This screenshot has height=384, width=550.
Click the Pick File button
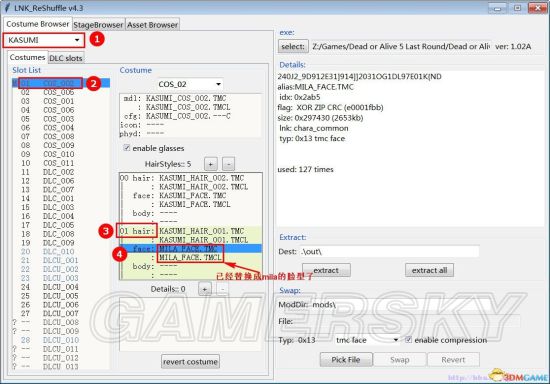[x=346, y=359]
